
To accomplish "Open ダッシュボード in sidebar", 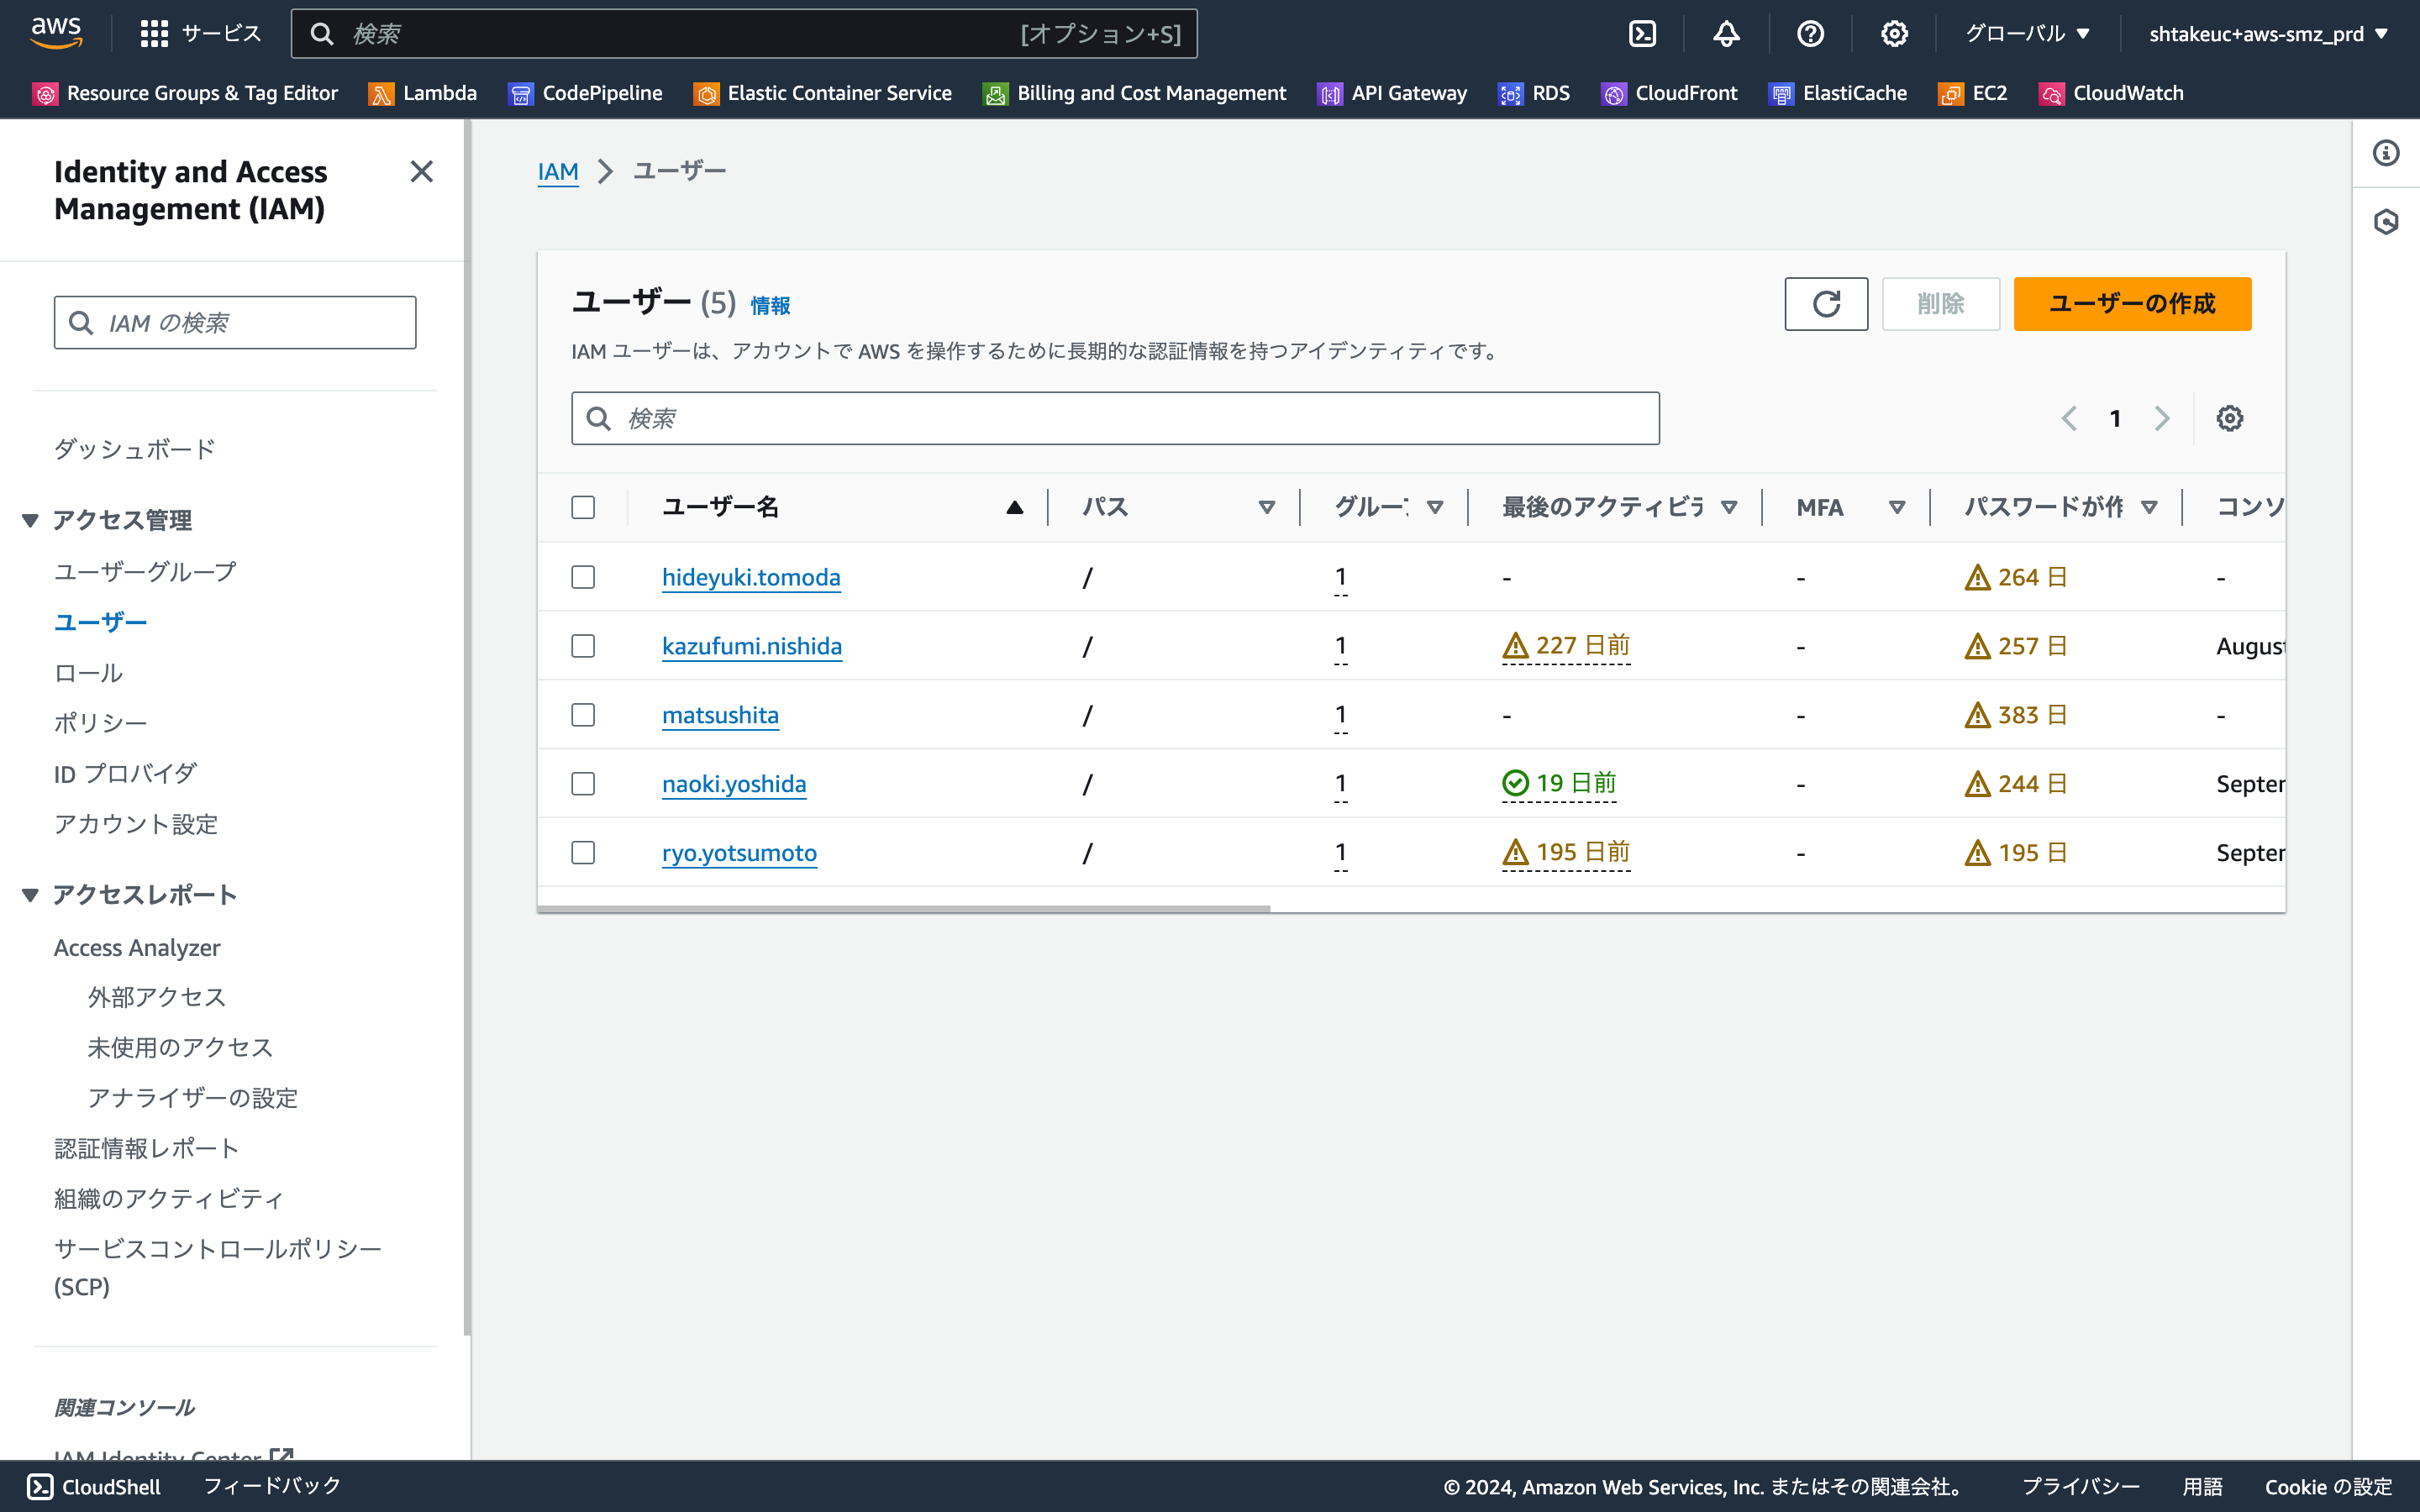I will [x=135, y=449].
